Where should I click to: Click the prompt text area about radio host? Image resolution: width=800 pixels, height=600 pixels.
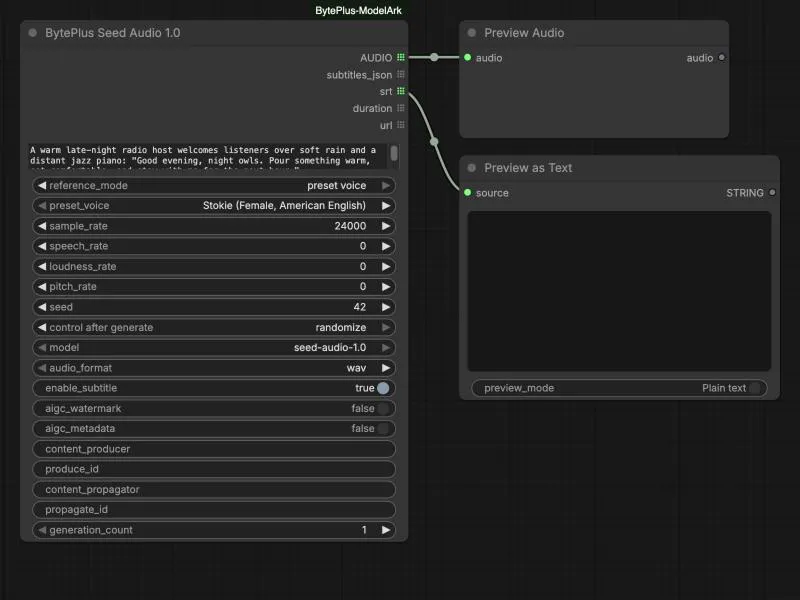[208, 156]
